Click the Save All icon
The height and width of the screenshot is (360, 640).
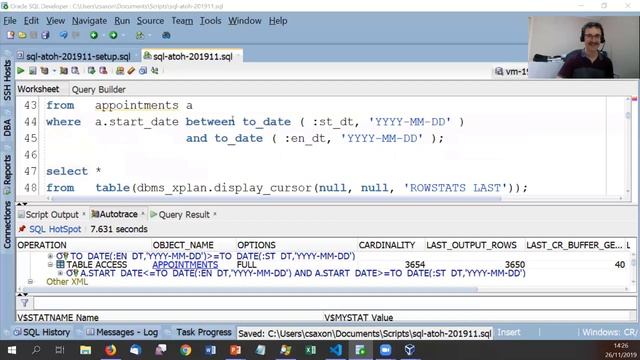click(45, 36)
